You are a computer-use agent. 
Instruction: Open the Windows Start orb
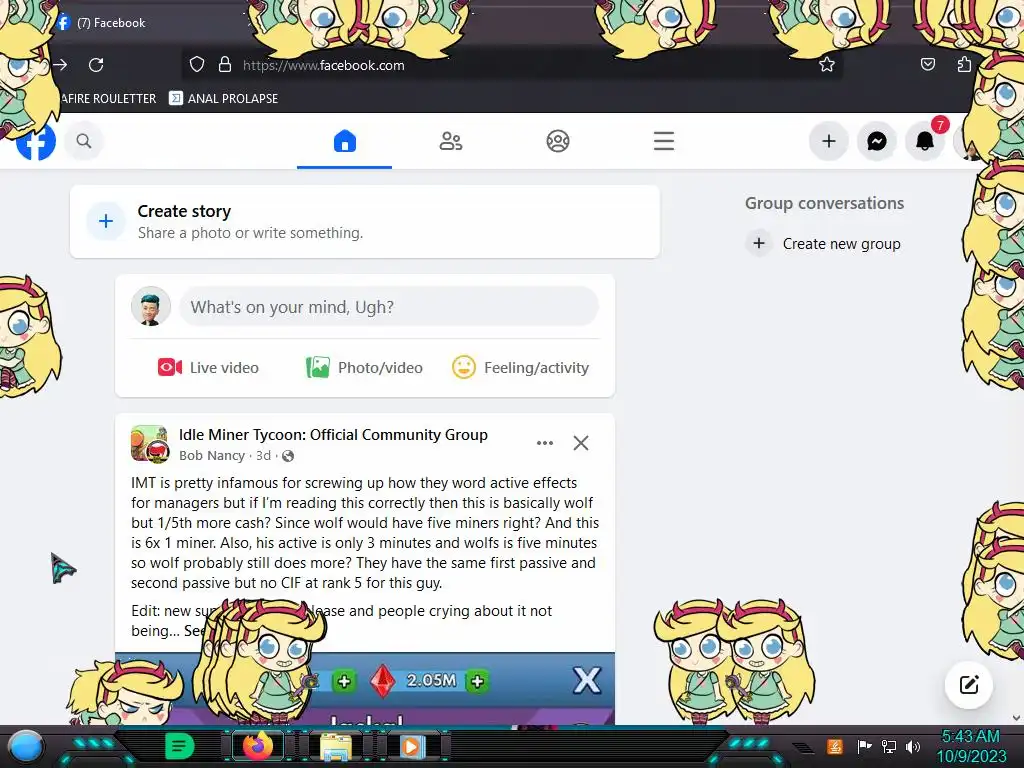tap(26, 747)
